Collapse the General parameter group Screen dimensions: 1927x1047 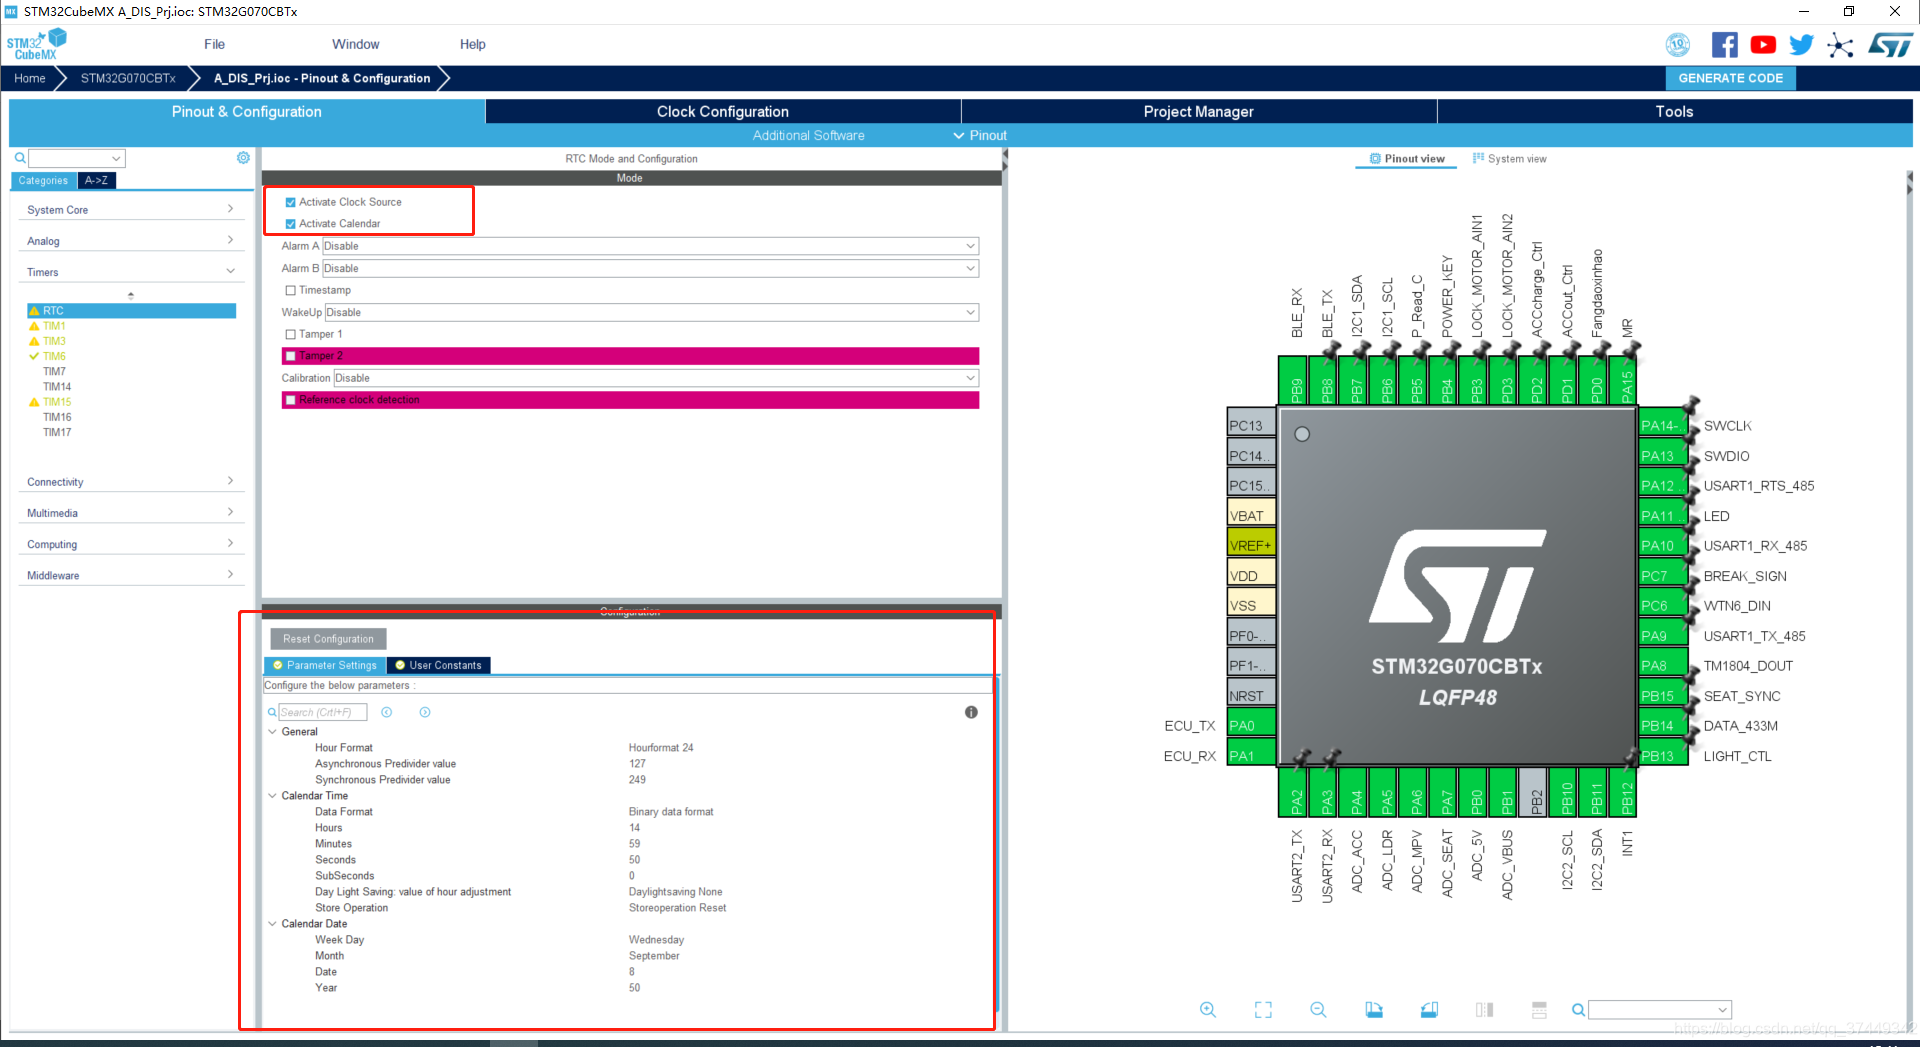[272, 732]
